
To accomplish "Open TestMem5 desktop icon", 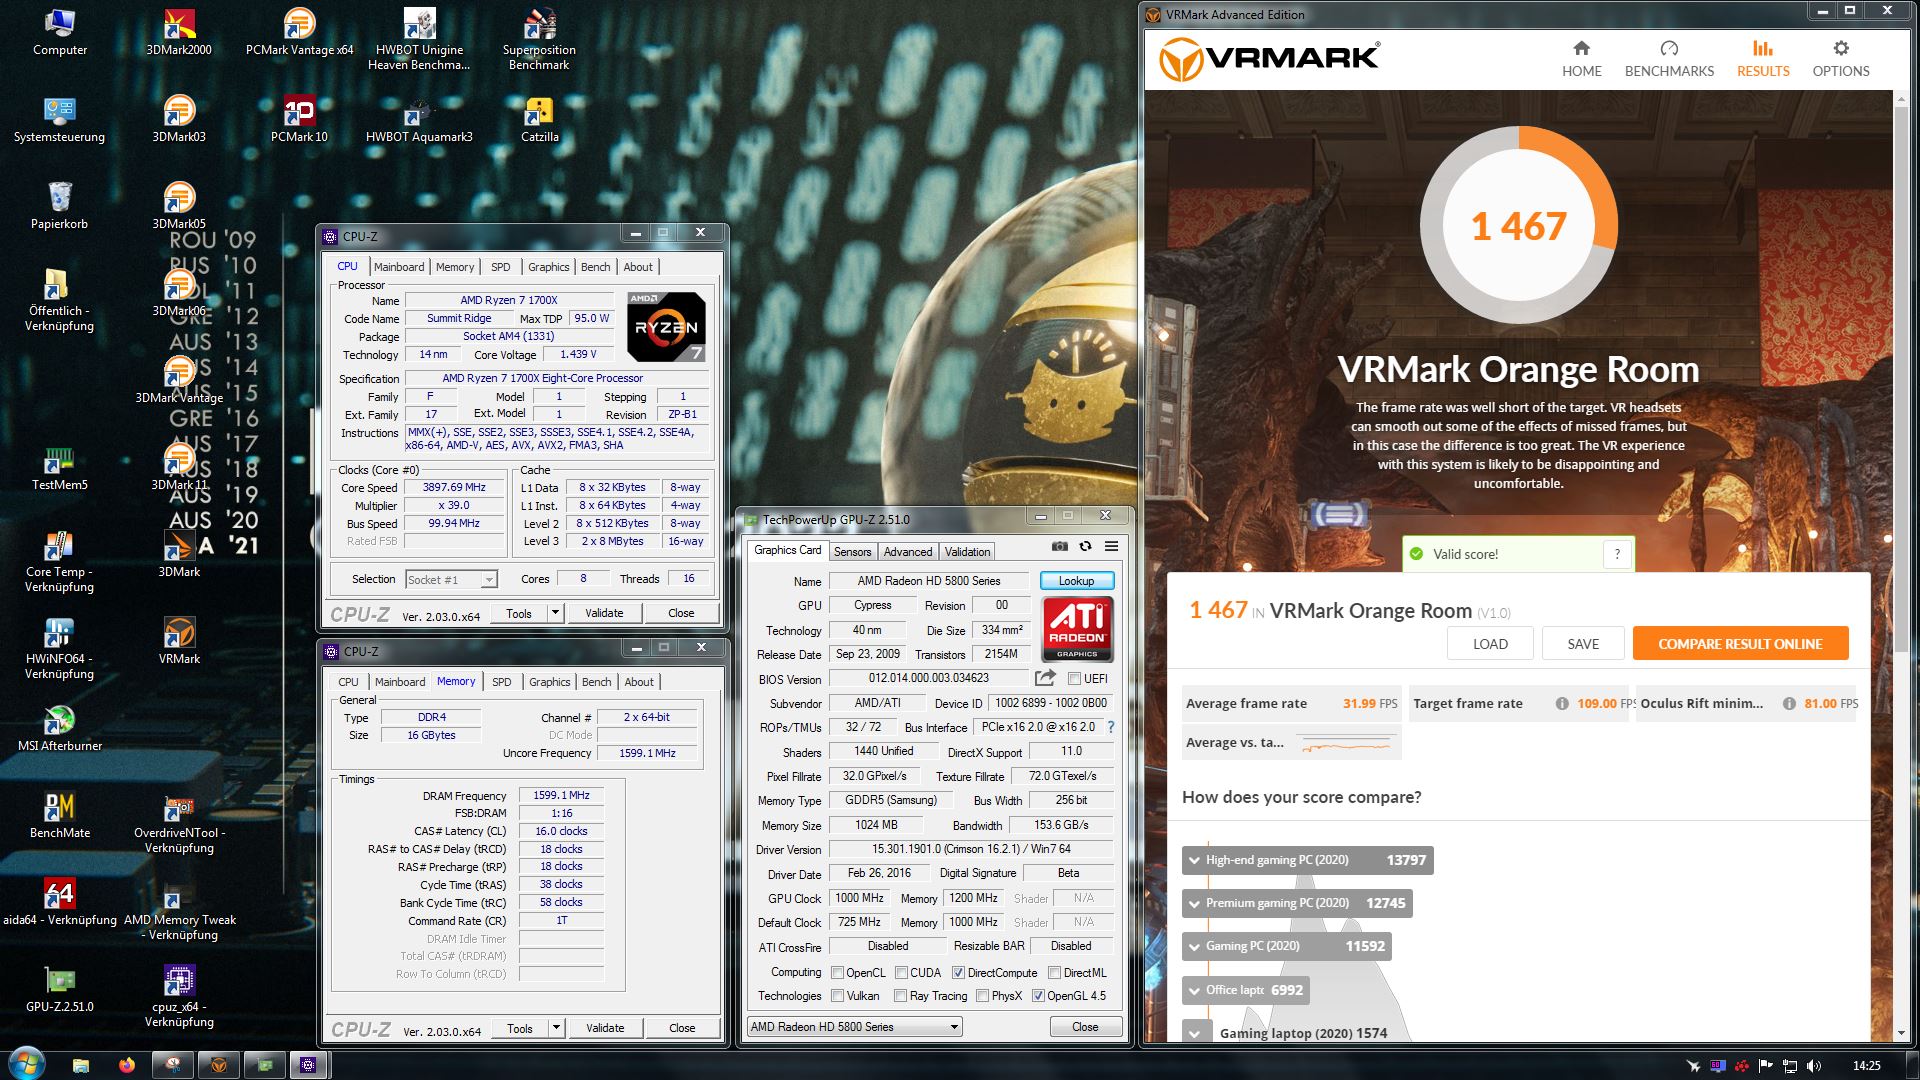I will pos(60,467).
